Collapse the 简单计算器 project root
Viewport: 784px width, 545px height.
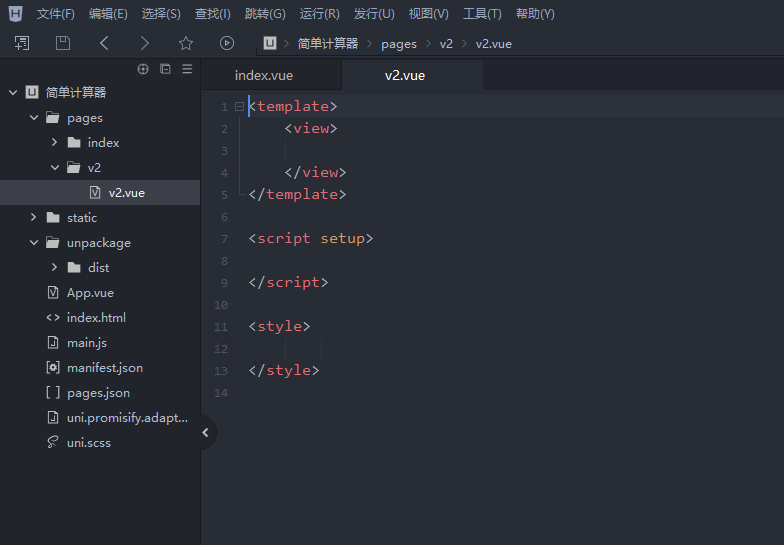click(x=13, y=93)
